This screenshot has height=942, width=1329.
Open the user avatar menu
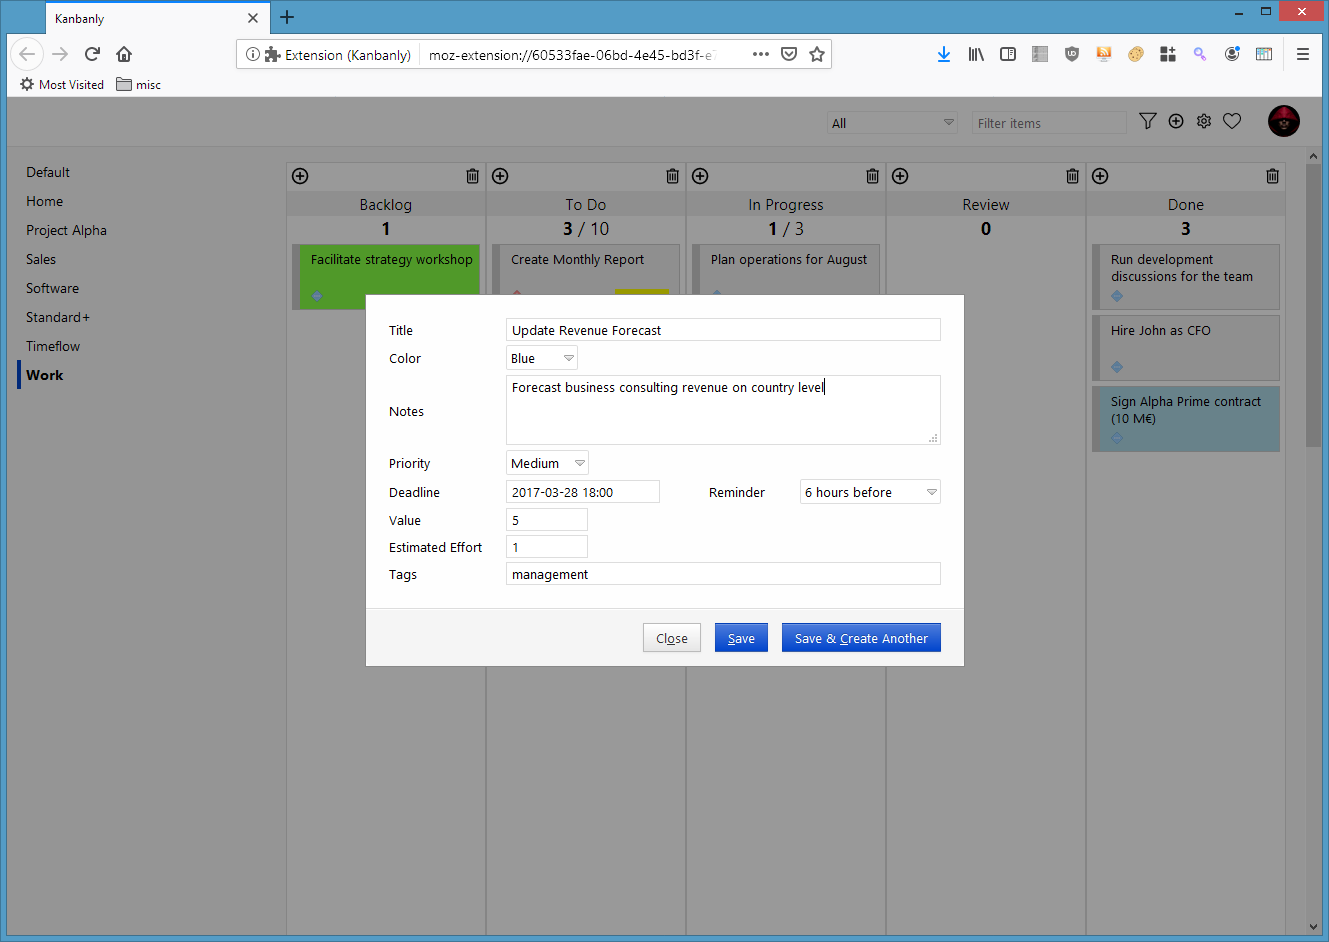click(1284, 121)
